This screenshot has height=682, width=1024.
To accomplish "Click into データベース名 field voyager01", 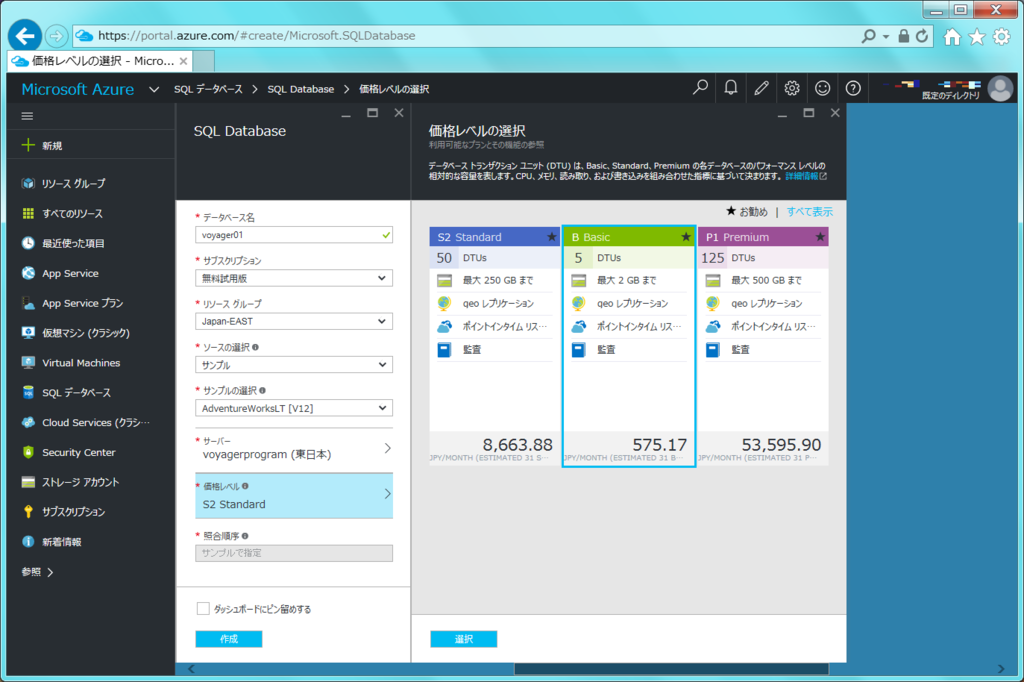I will click(x=294, y=235).
